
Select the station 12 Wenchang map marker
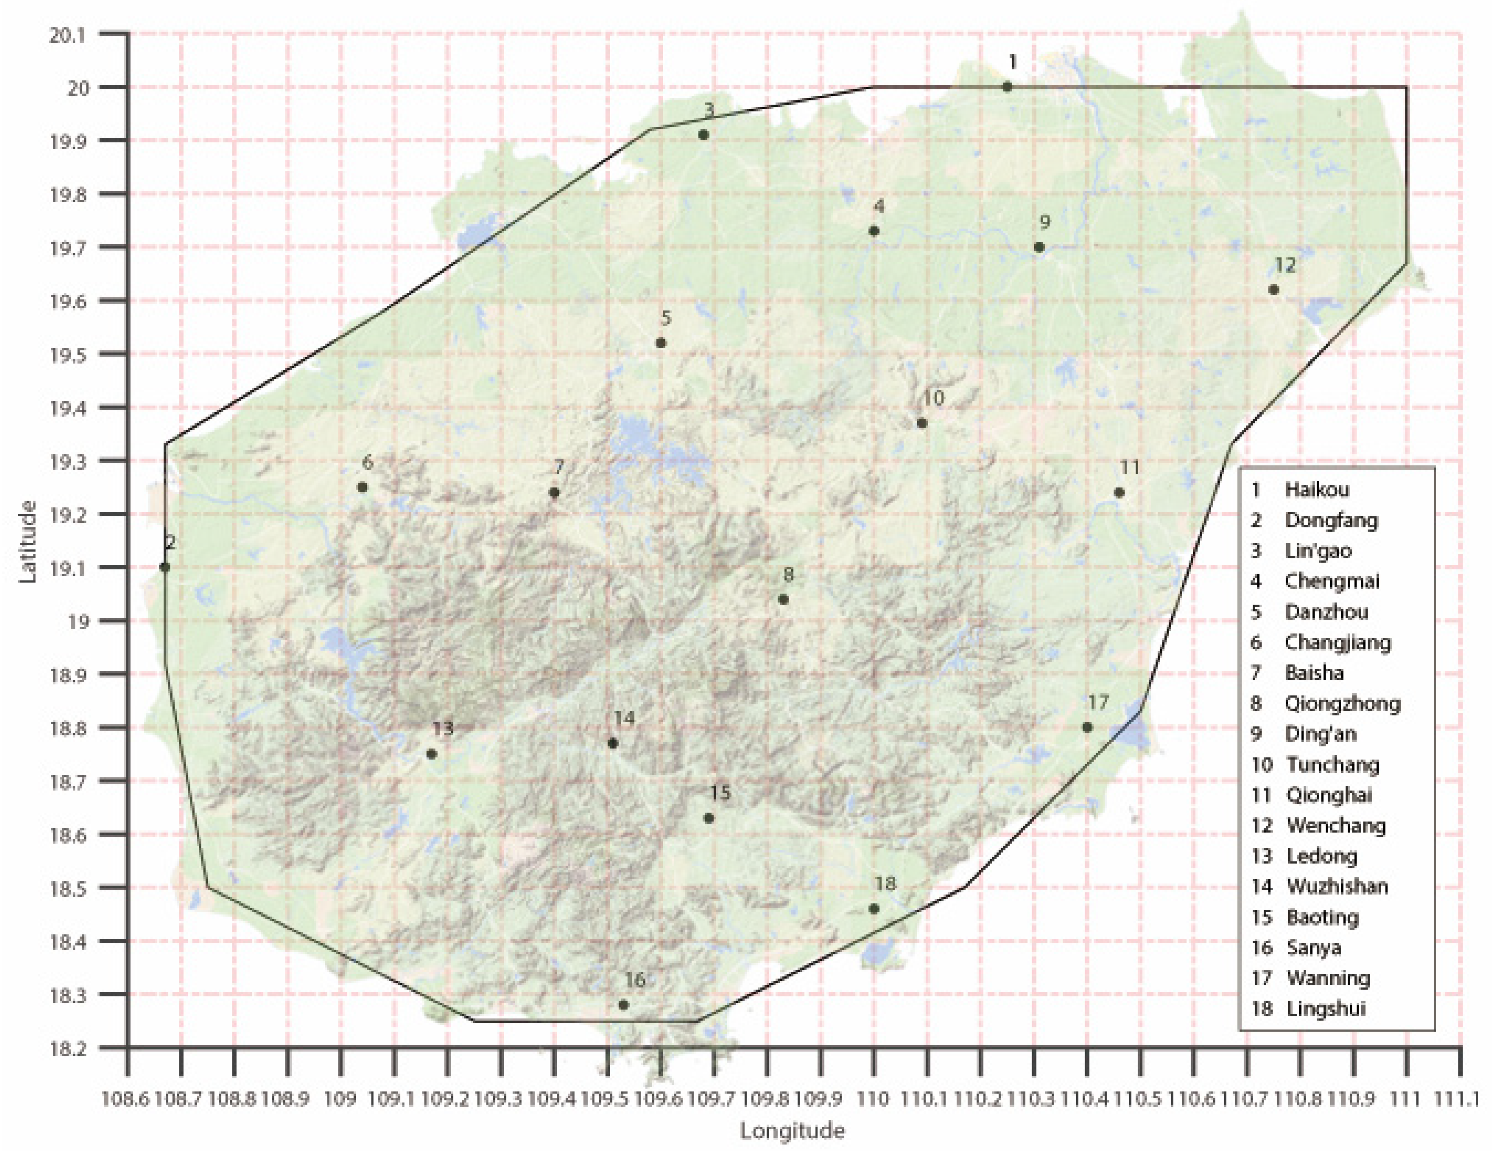coord(1273,290)
